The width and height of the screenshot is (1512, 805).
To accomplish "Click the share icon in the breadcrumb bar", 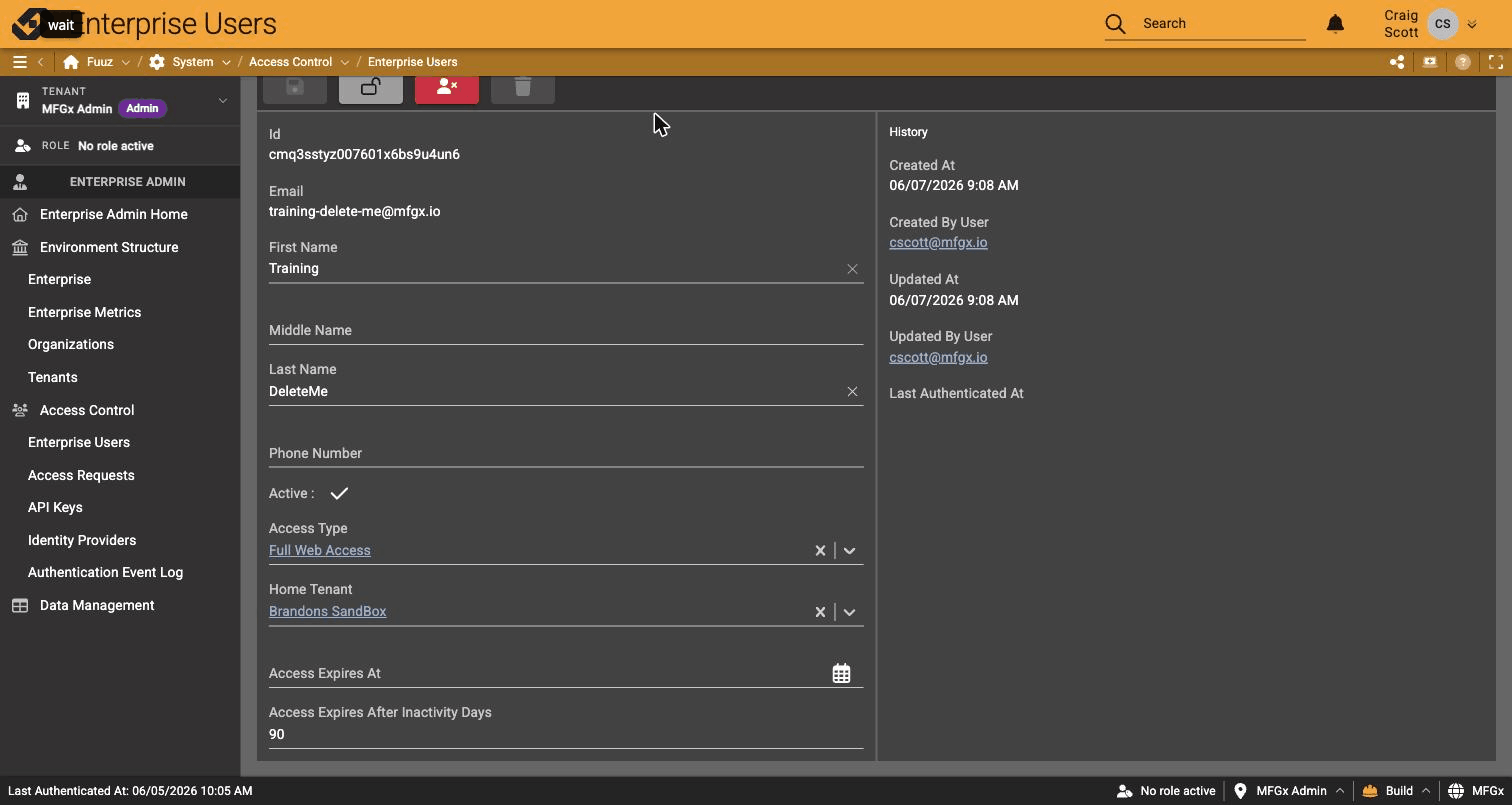I will point(1397,62).
